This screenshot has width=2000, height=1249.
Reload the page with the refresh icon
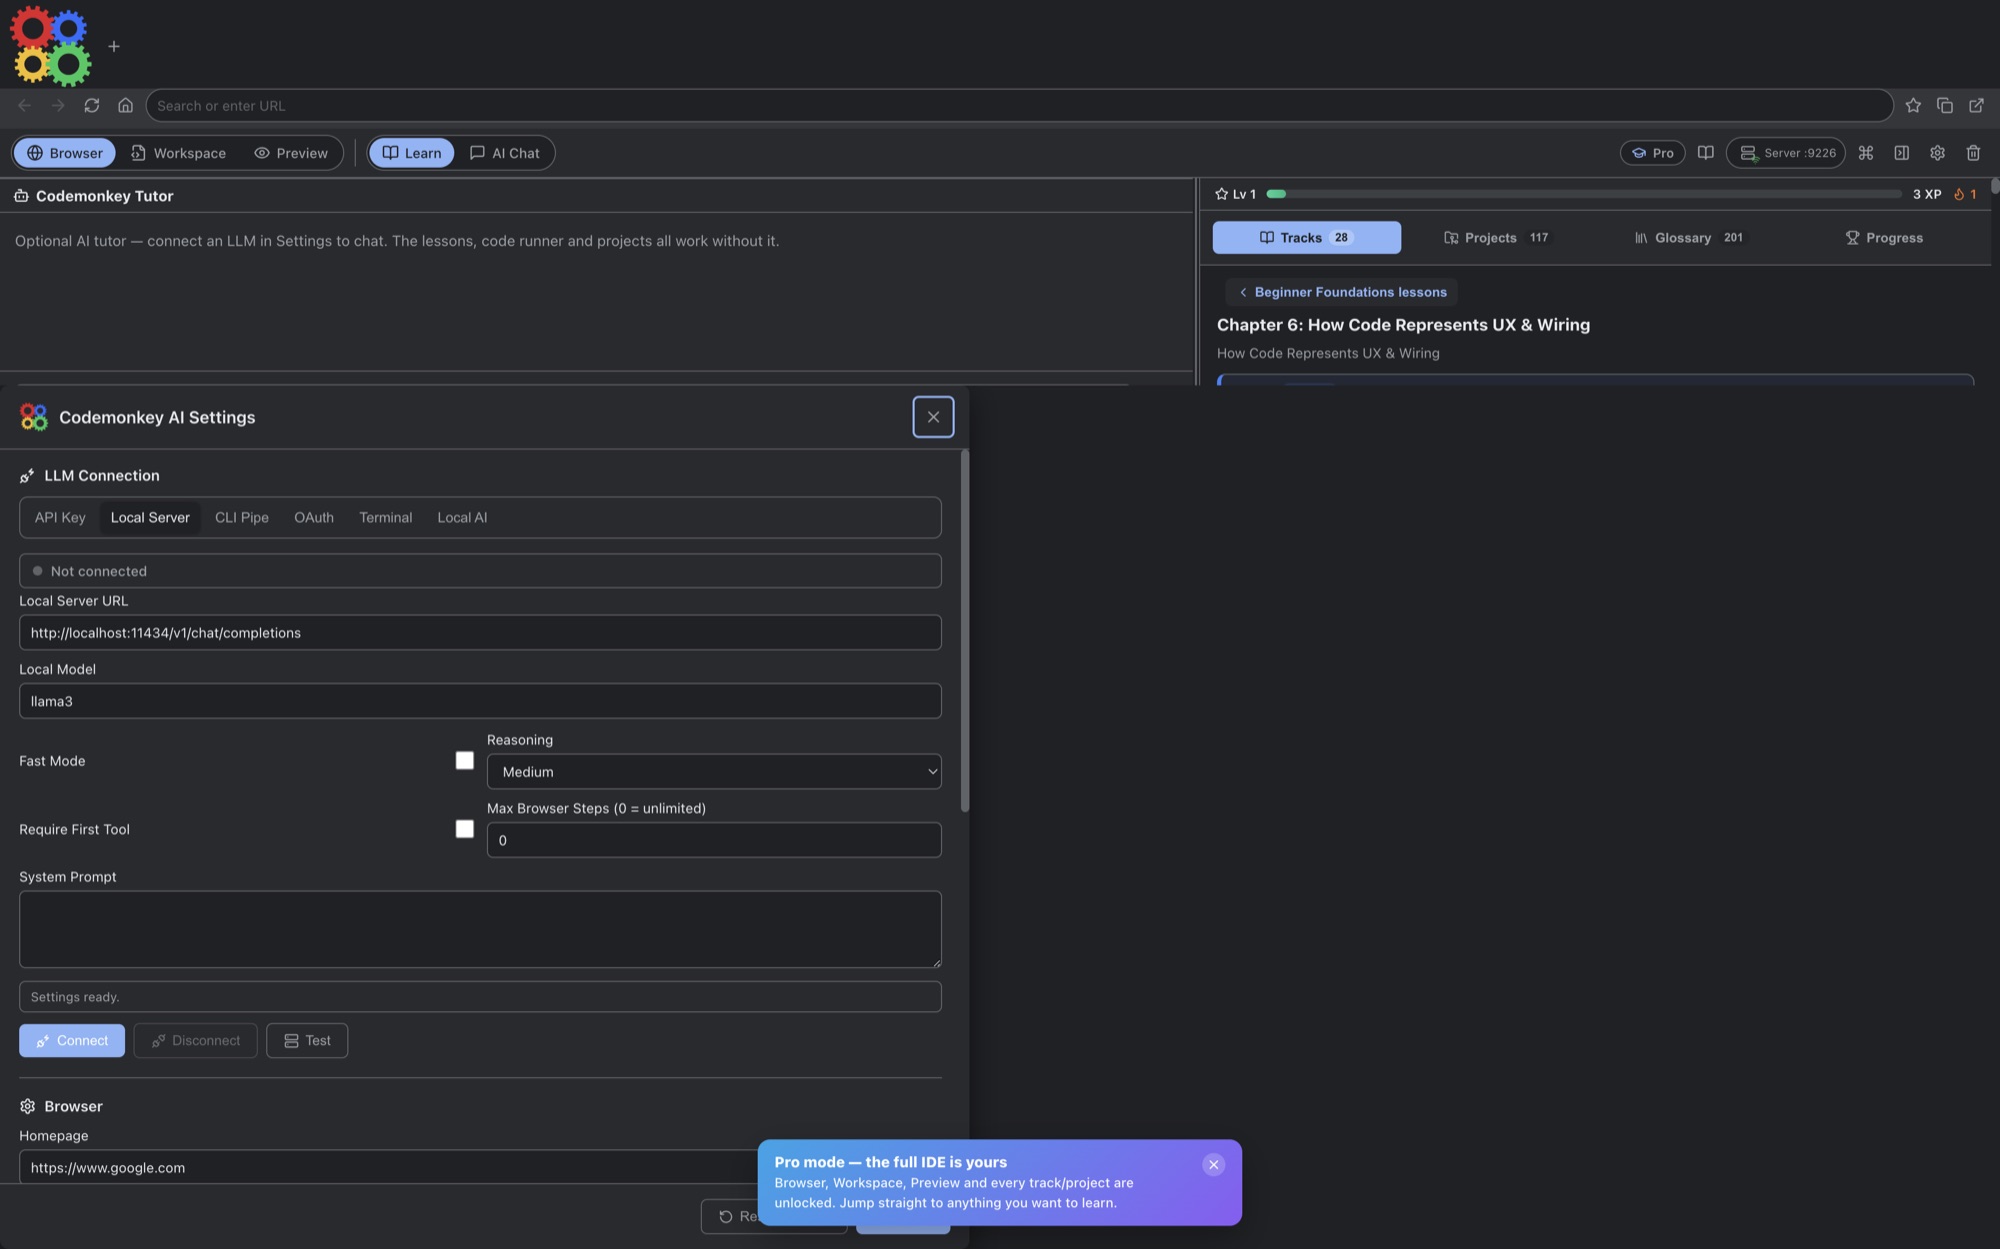point(92,105)
